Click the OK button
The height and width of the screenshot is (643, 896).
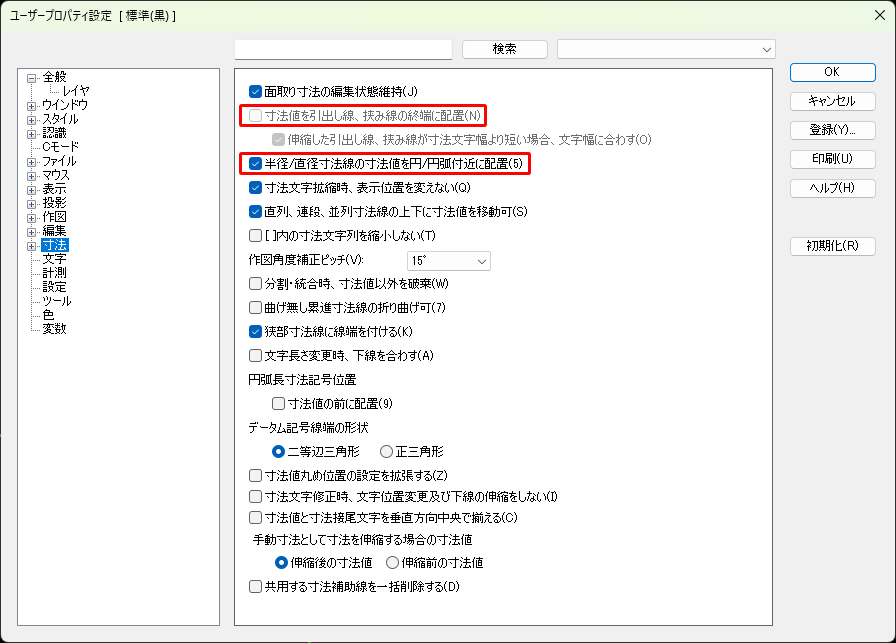coord(831,72)
